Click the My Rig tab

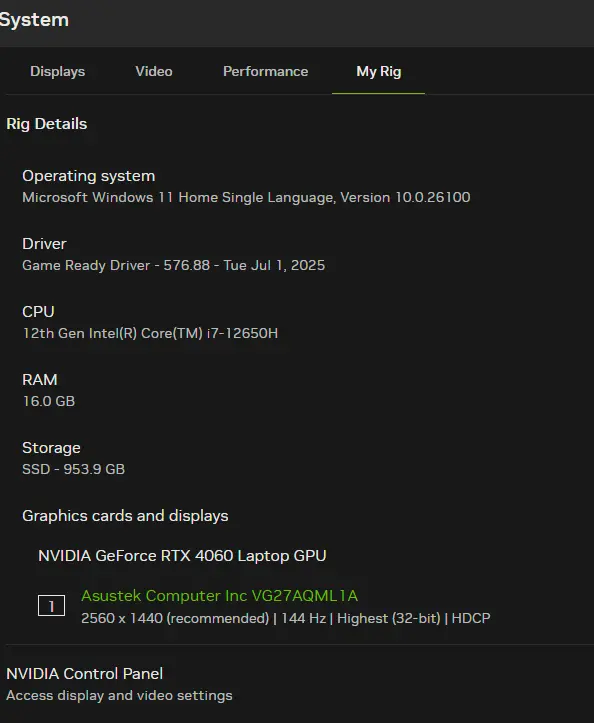tap(378, 71)
